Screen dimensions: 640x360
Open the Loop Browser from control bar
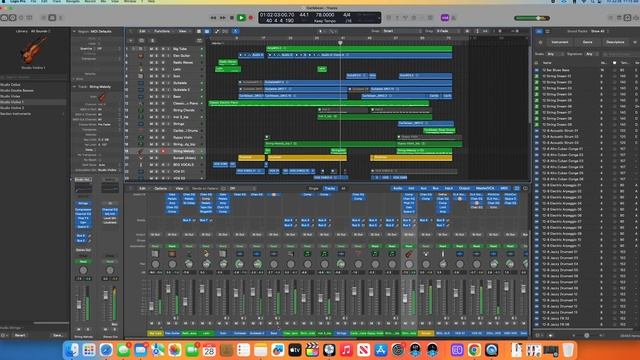click(627, 18)
